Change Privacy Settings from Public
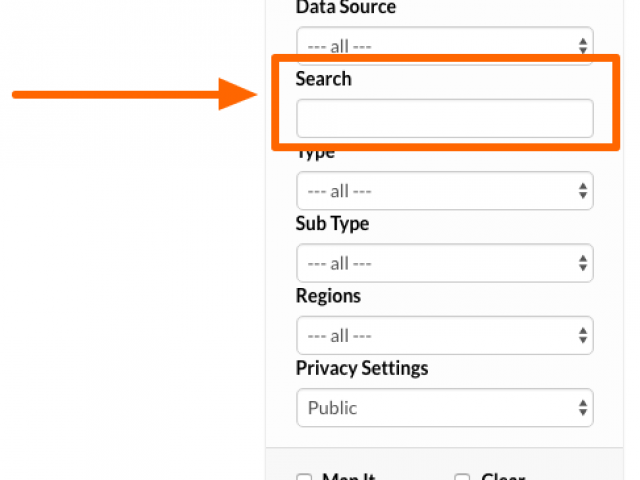 (445, 407)
